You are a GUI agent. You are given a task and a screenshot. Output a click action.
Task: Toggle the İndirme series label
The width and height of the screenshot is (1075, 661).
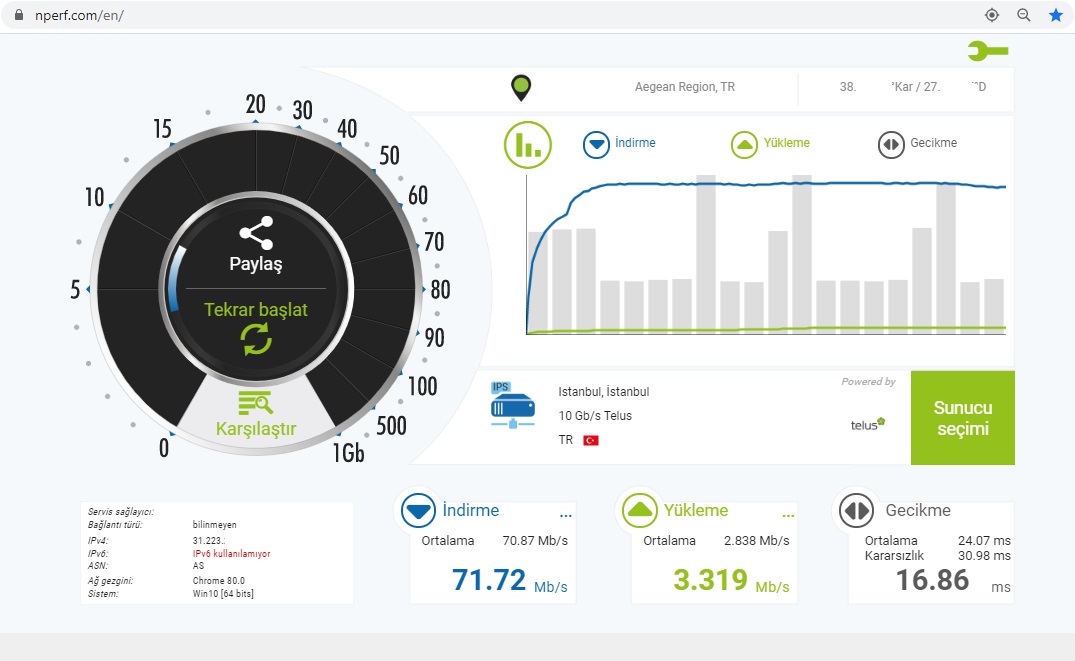point(635,143)
